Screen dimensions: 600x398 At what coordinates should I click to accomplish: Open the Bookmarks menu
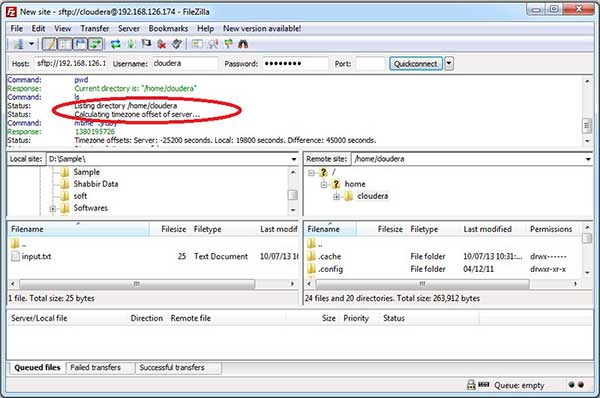tap(168, 29)
